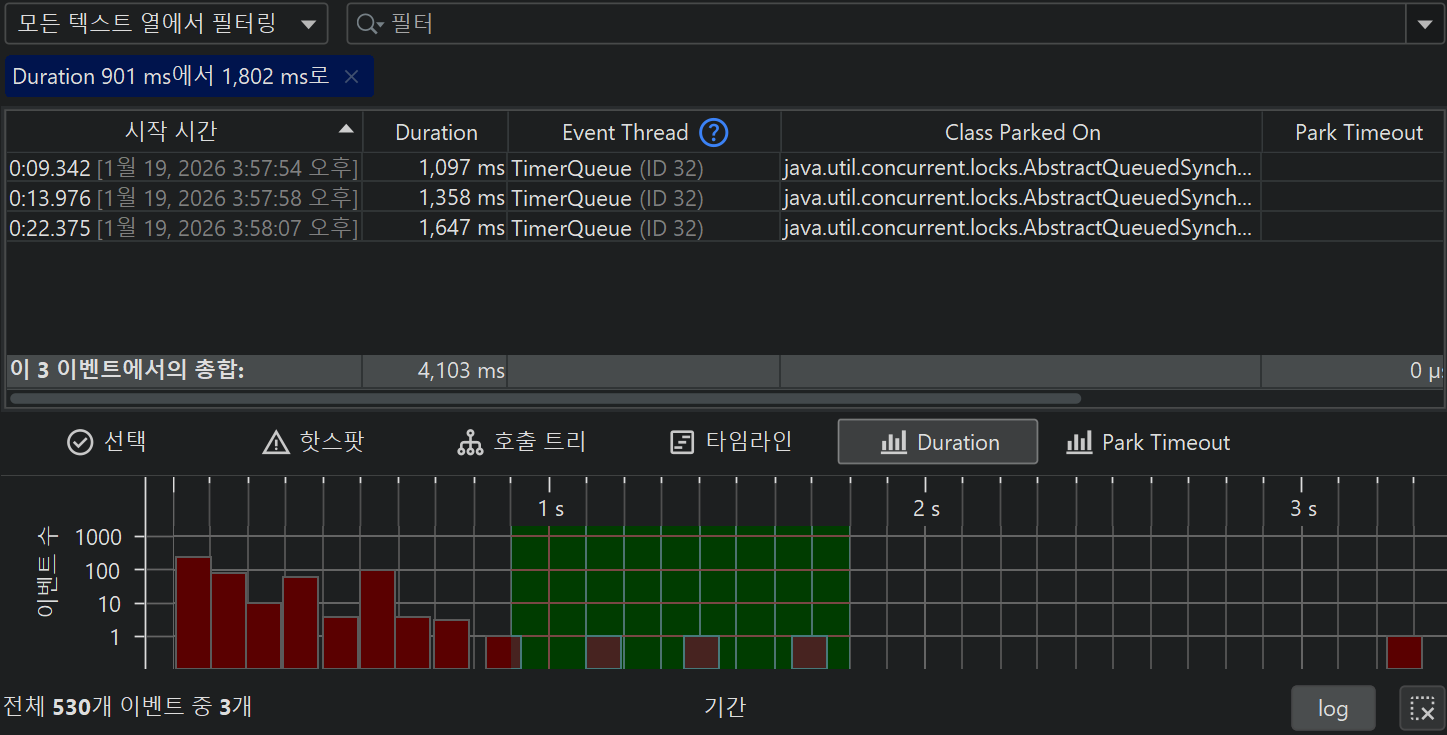Image resolution: width=1447 pixels, height=735 pixels.
Task: Expand the filter history dropdown arrow
Action: click(1424, 24)
